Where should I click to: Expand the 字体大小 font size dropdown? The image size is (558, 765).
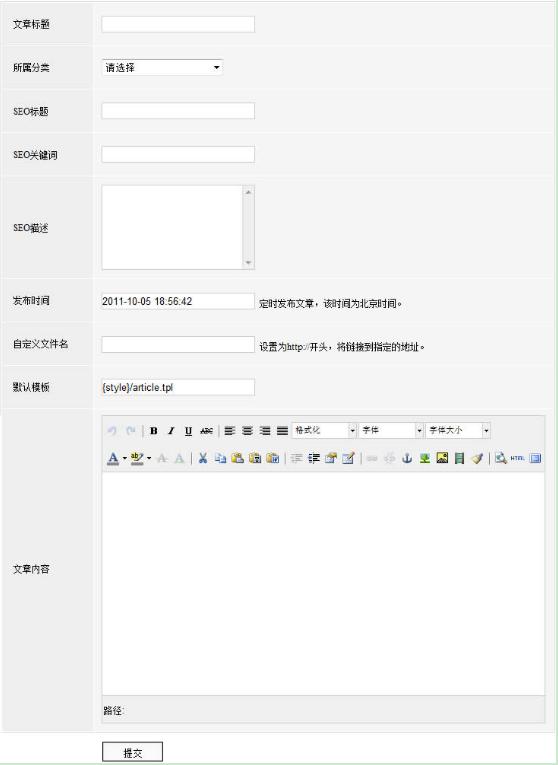[458, 430]
